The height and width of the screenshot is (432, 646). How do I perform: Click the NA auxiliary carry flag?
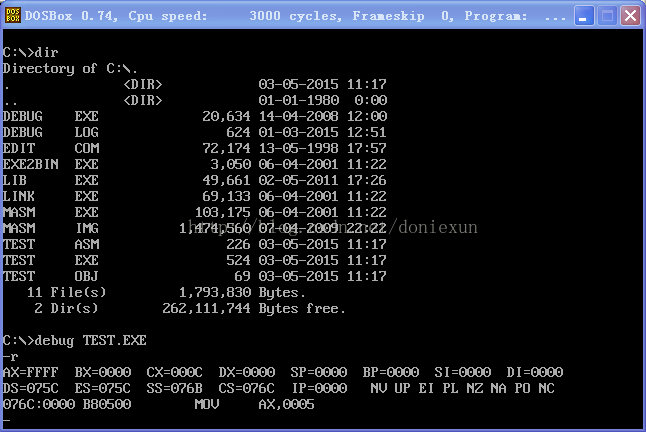pyautogui.click(x=499, y=388)
